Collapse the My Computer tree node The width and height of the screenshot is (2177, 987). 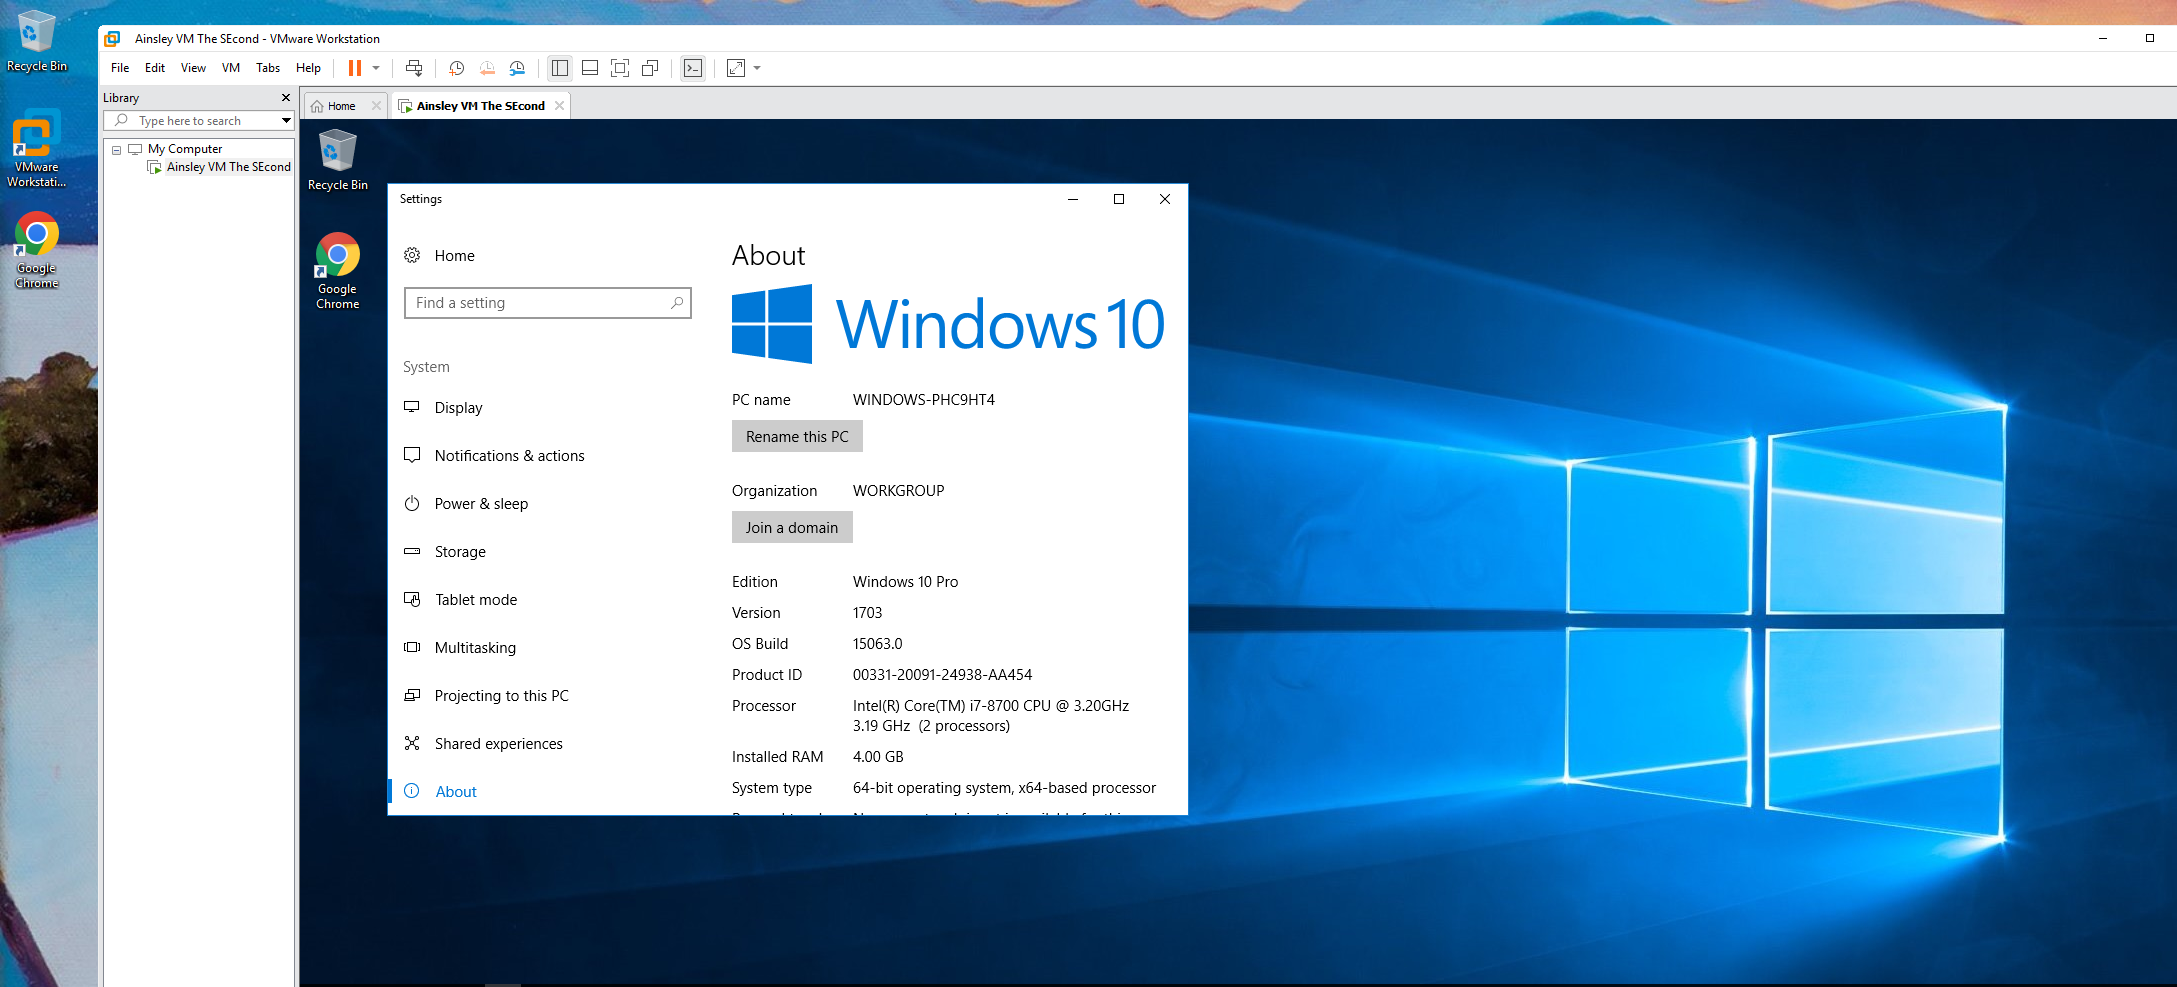(x=116, y=150)
